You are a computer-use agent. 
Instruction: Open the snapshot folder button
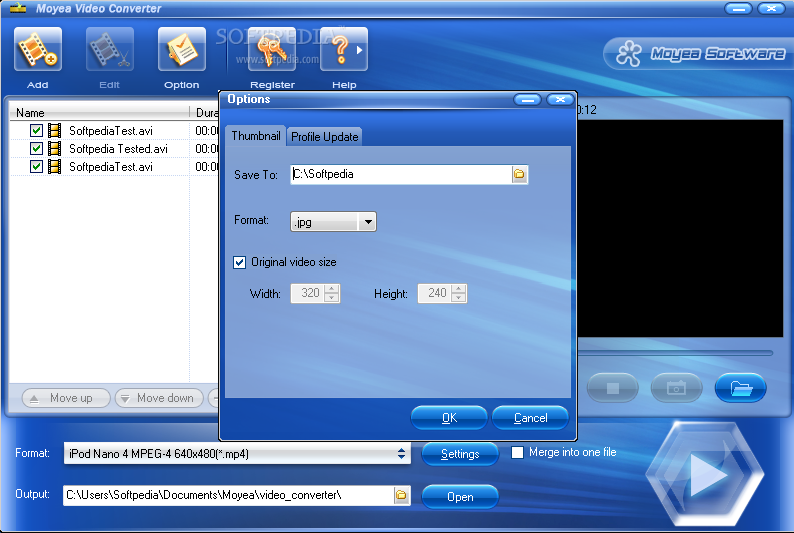click(x=740, y=388)
